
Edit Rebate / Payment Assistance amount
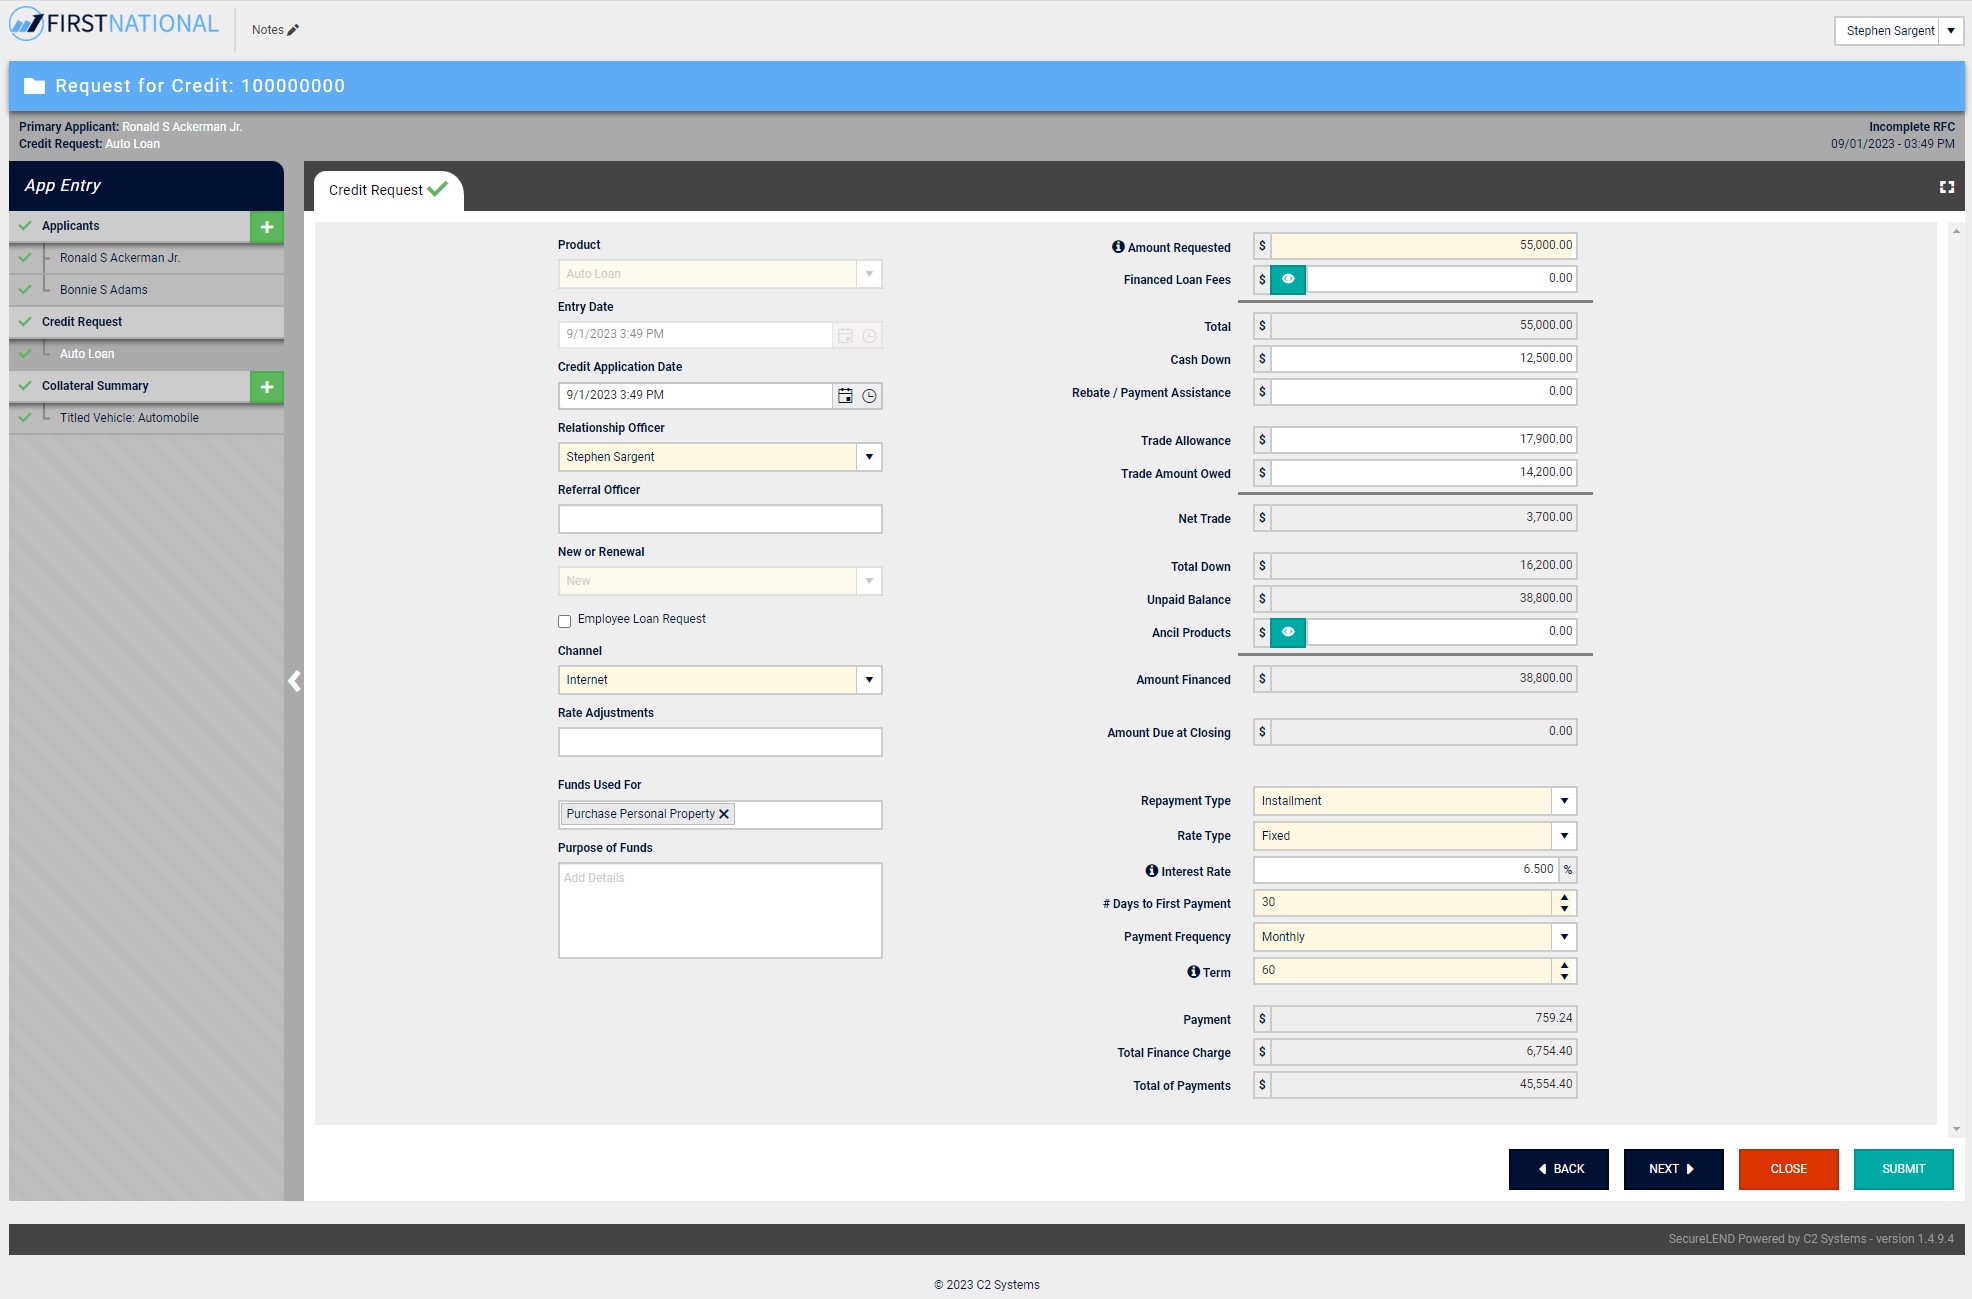[1424, 392]
